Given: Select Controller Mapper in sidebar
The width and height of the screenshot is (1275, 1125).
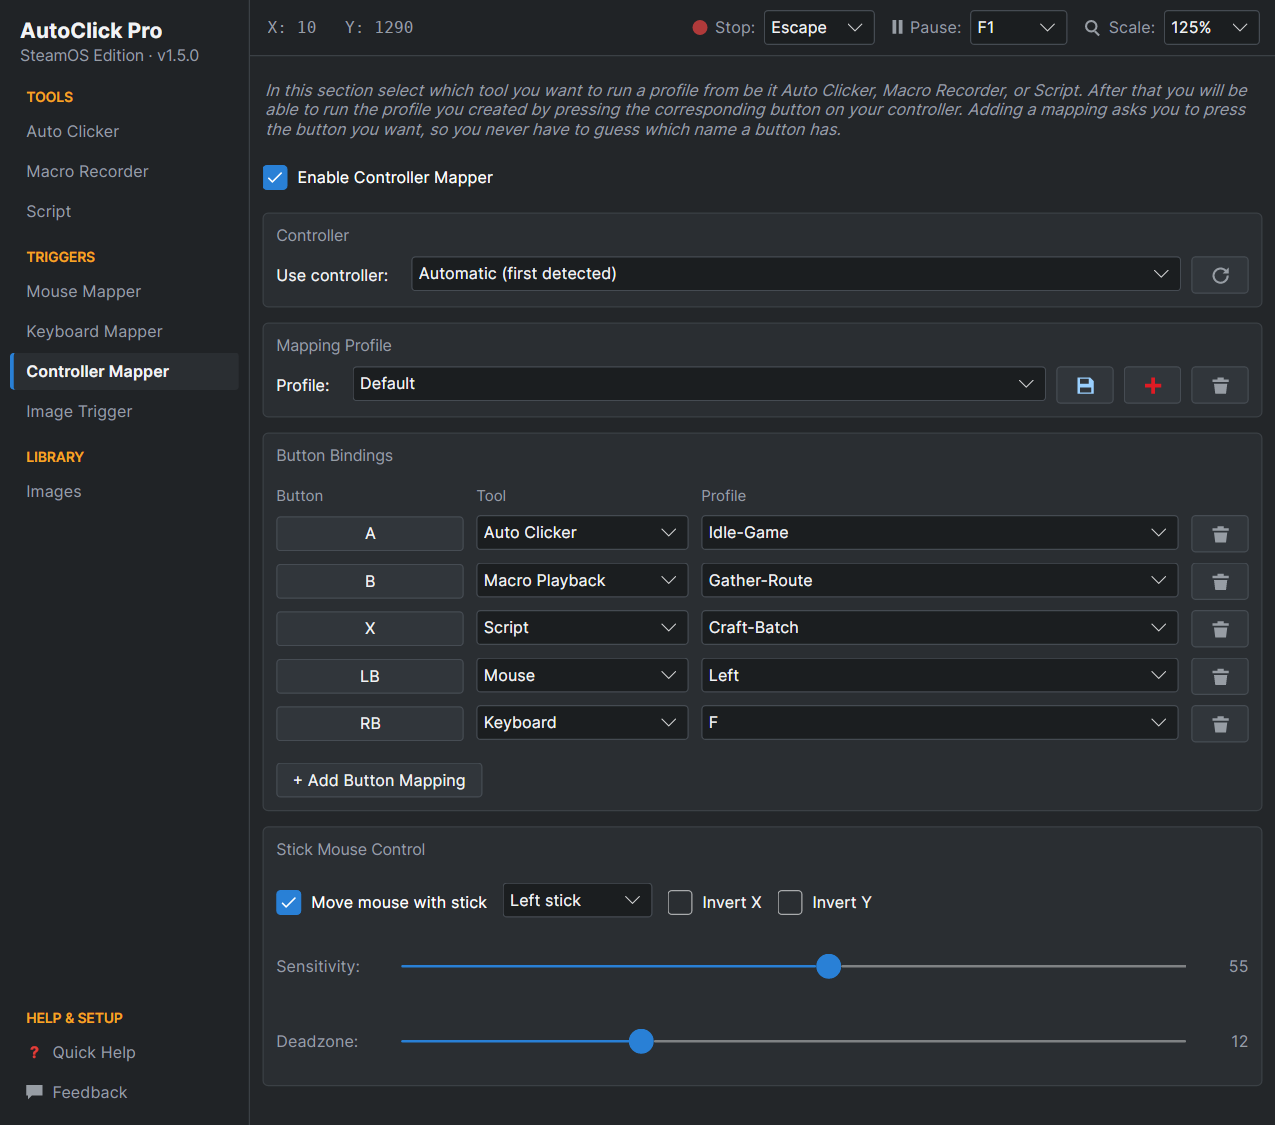Looking at the screenshot, I should pos(124,371).
